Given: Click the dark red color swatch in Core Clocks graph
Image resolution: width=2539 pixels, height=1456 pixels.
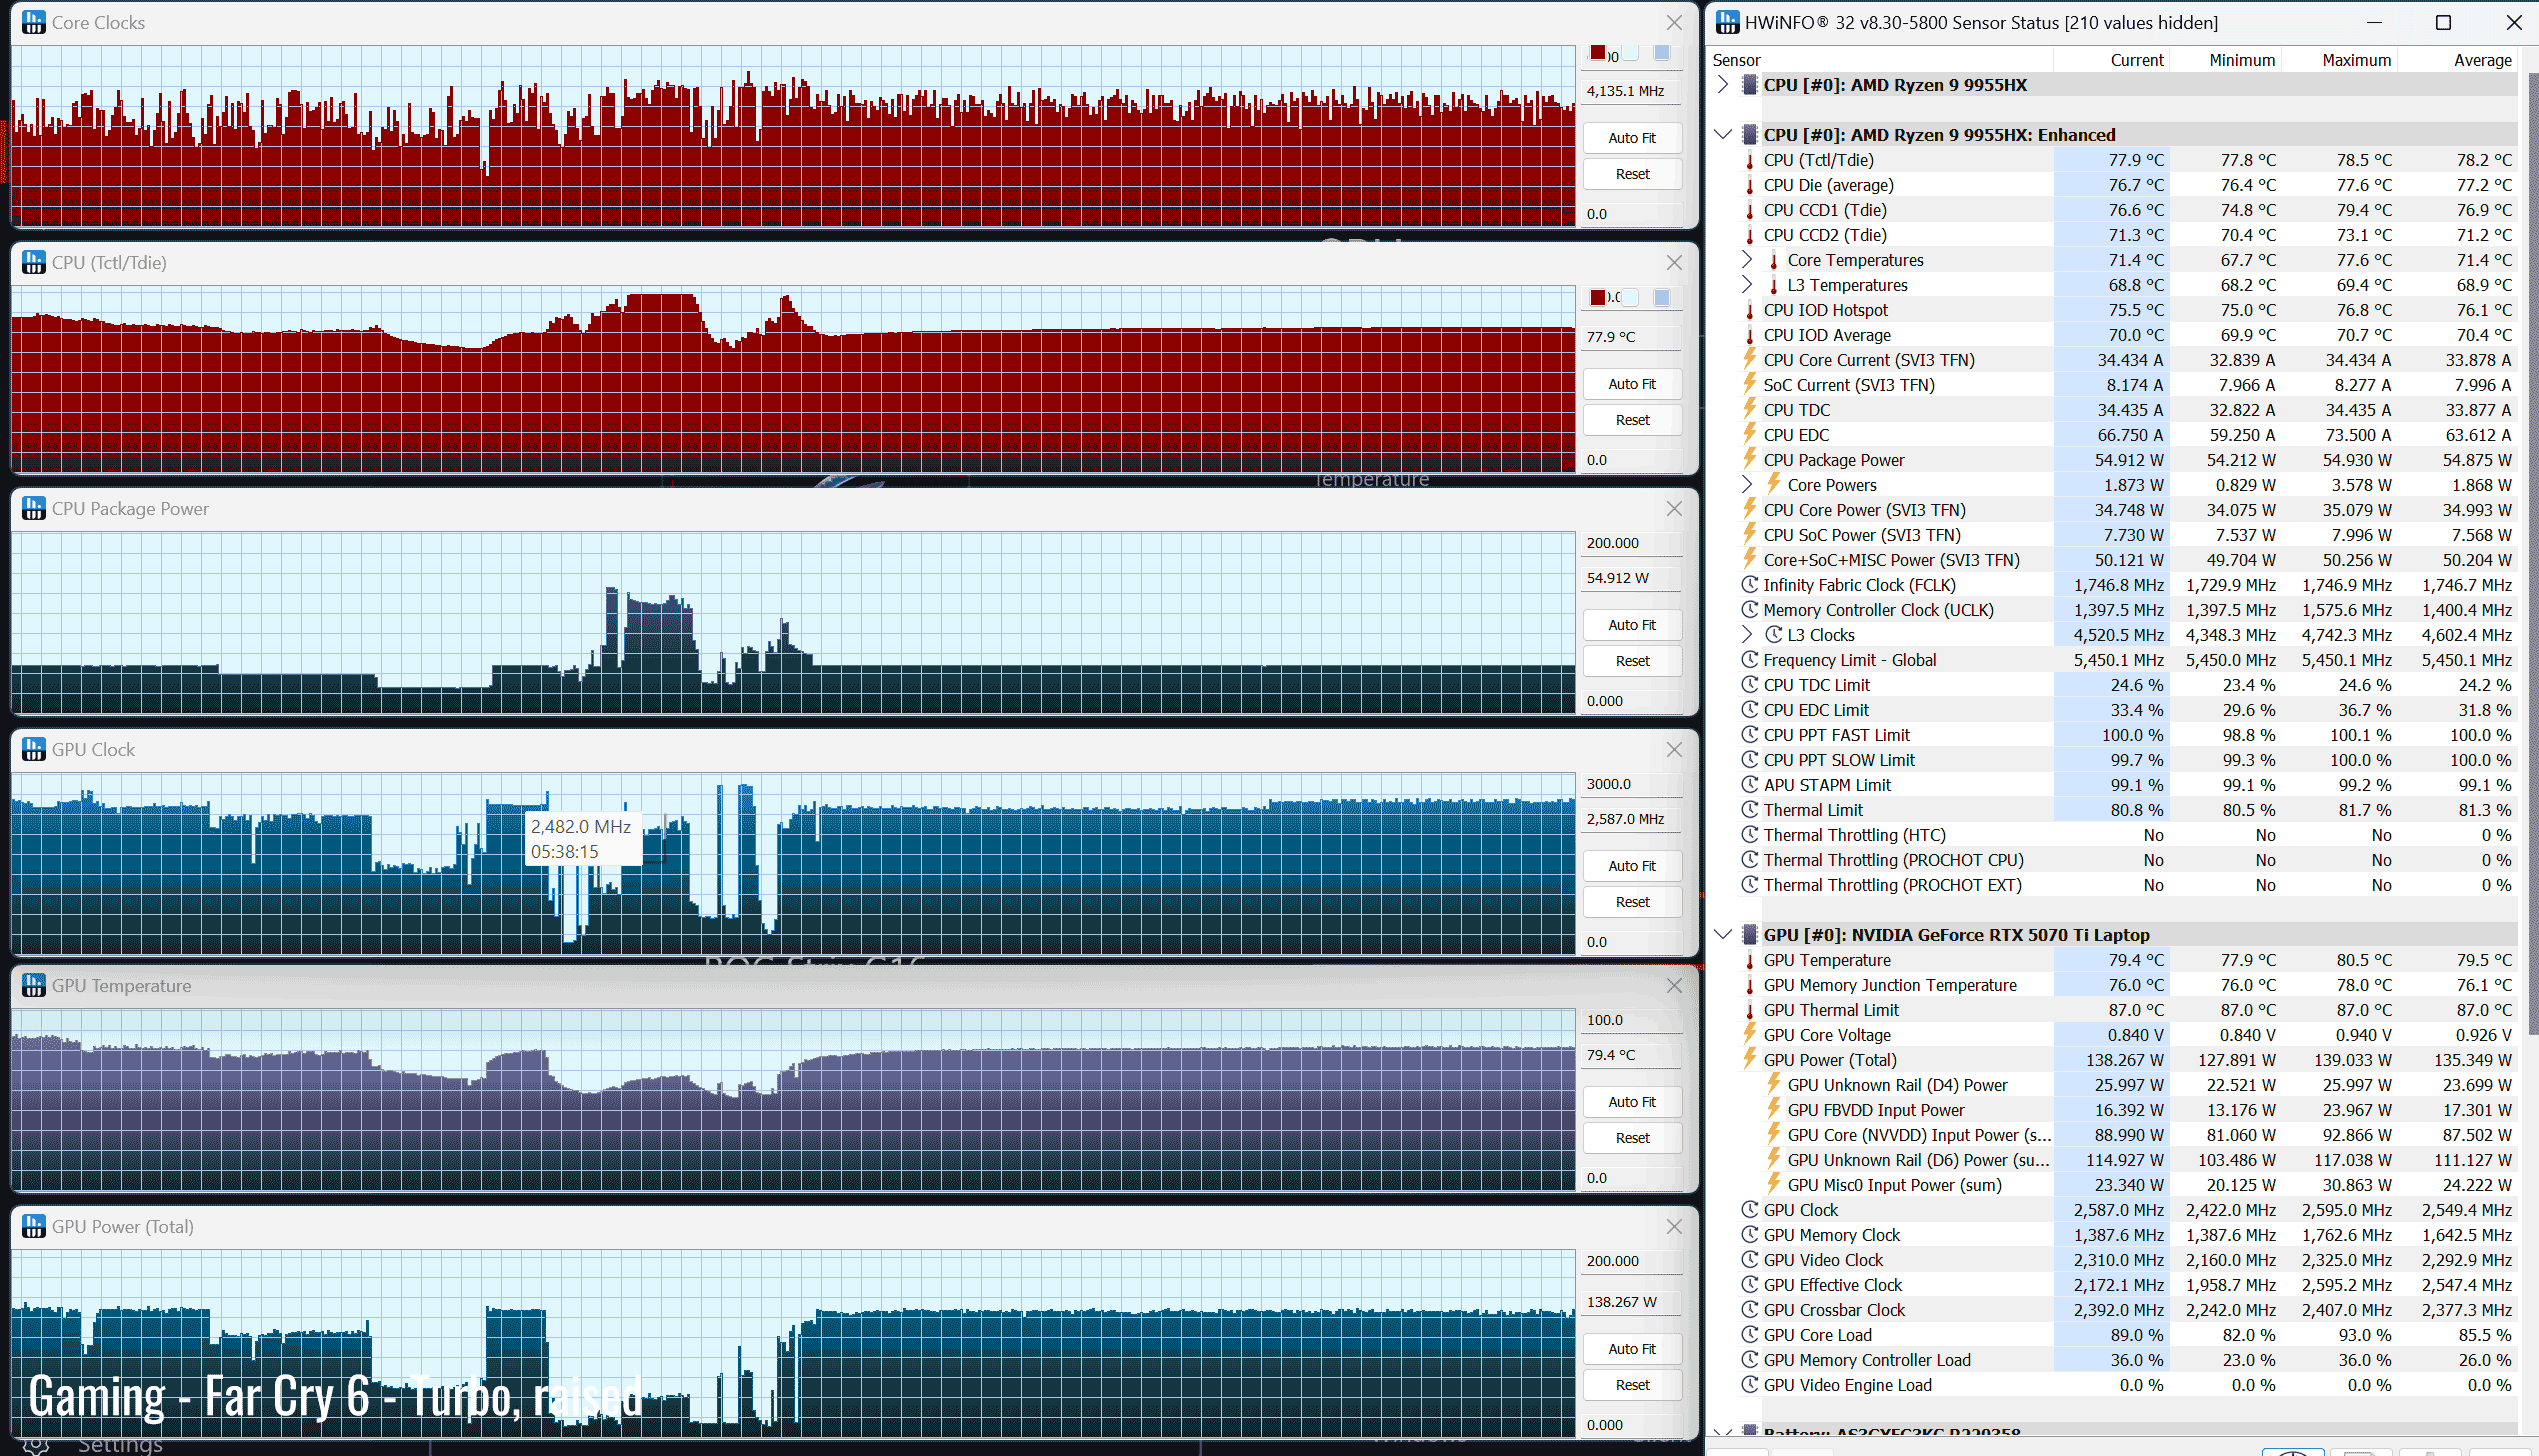Looking at the screenshot, I should point(1598,53).
